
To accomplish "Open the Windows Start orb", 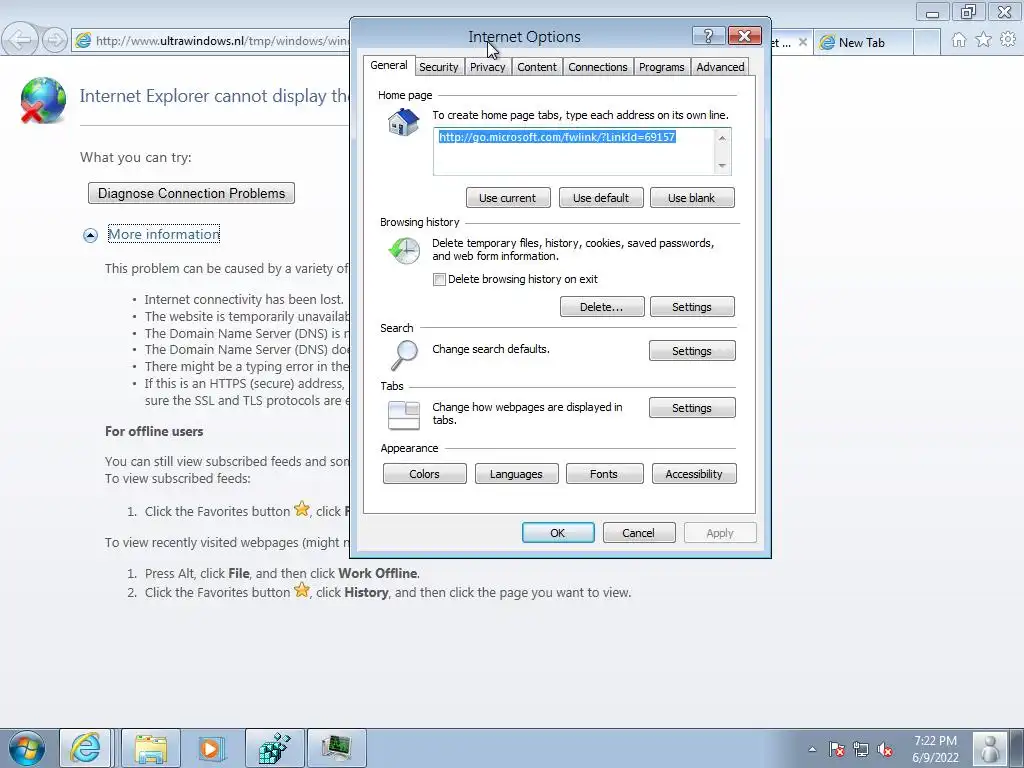I will pos(27,748).
